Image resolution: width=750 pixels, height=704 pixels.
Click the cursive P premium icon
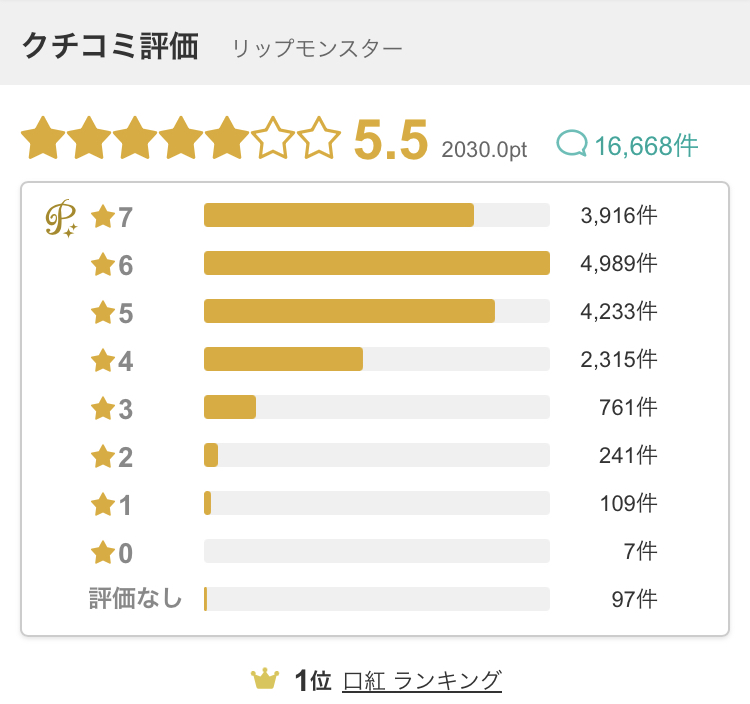click(61, 218)
